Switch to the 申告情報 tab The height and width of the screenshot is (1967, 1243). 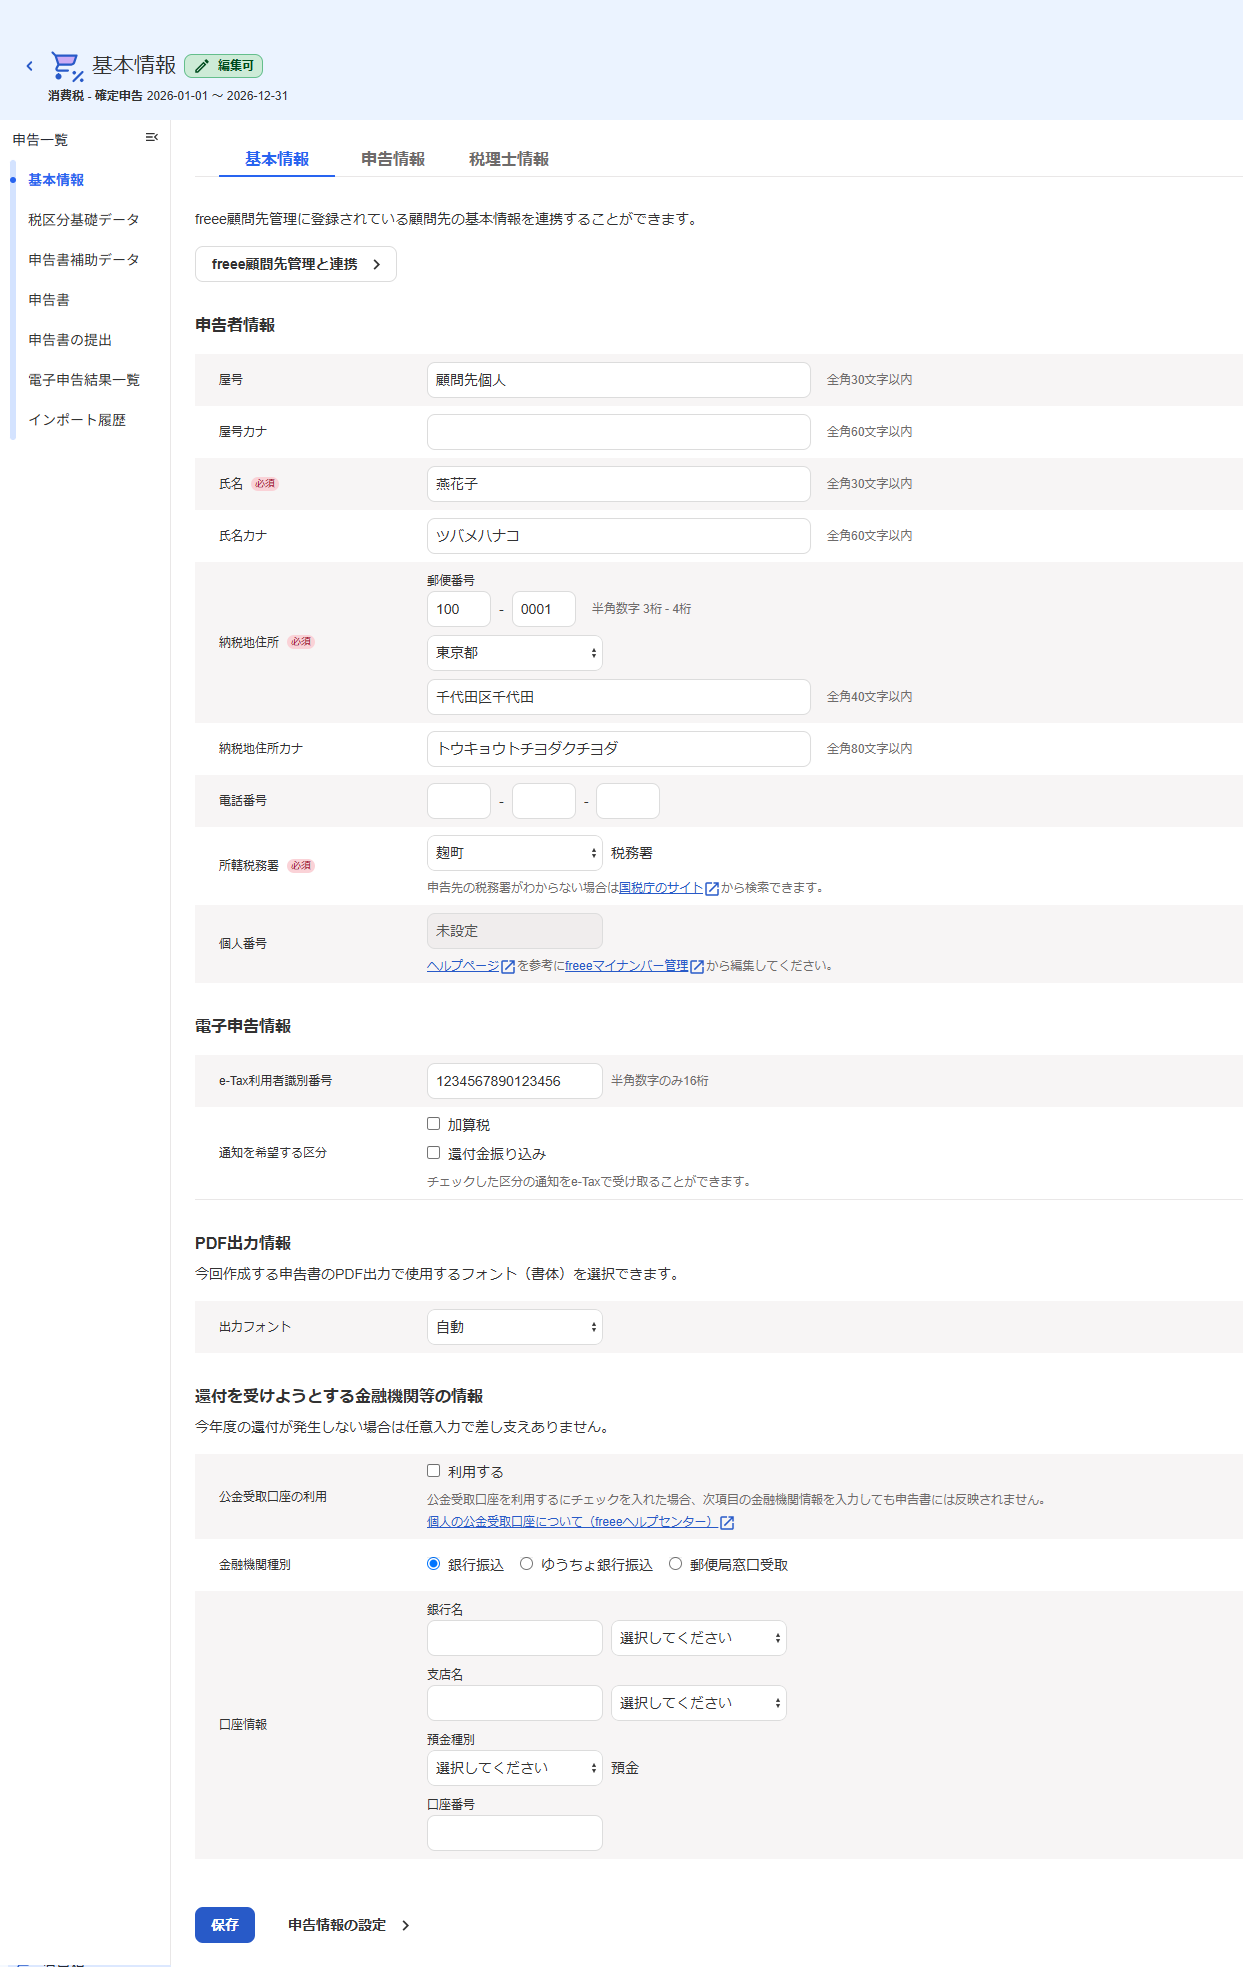(x=393, y=159)
